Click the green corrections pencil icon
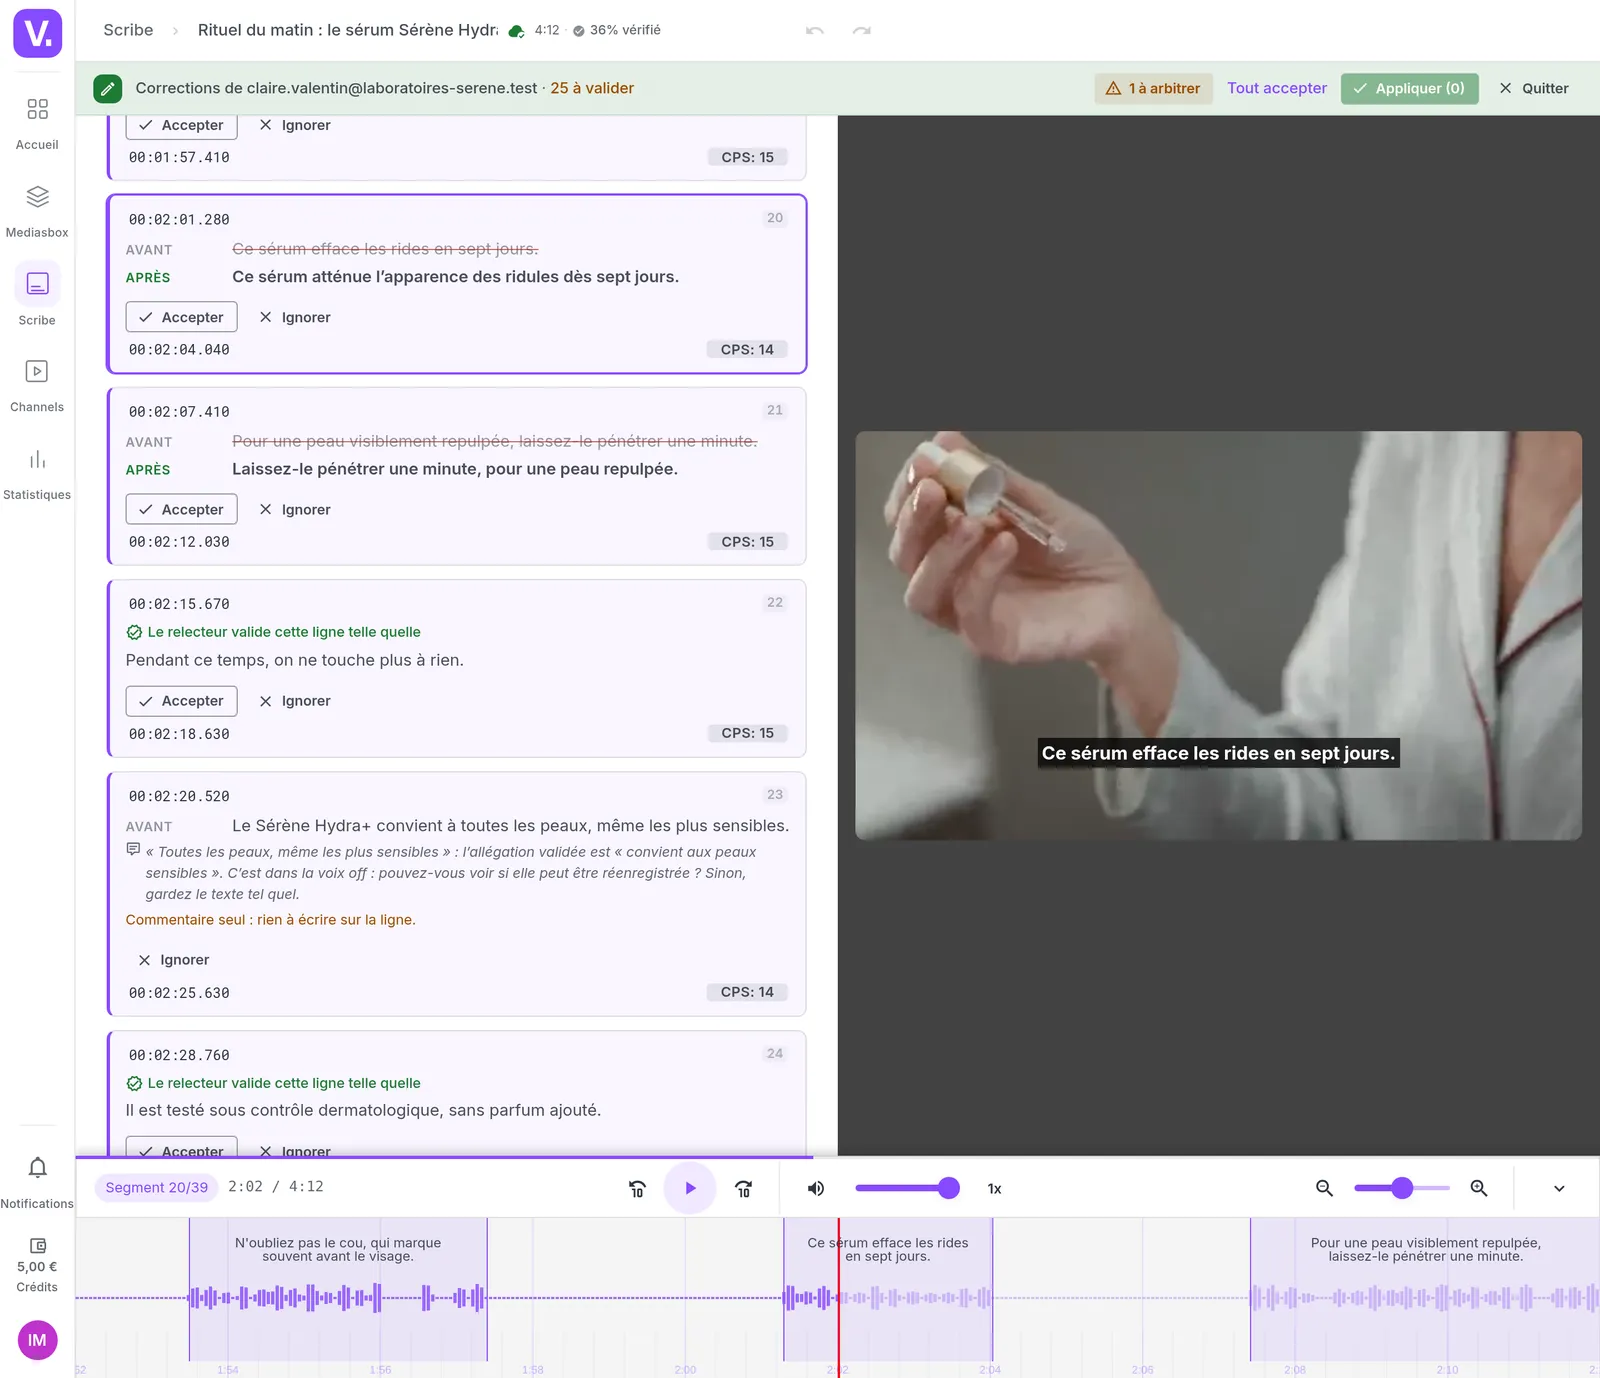The height and width of the screenshot is (1378, 1600). [108, 88]
